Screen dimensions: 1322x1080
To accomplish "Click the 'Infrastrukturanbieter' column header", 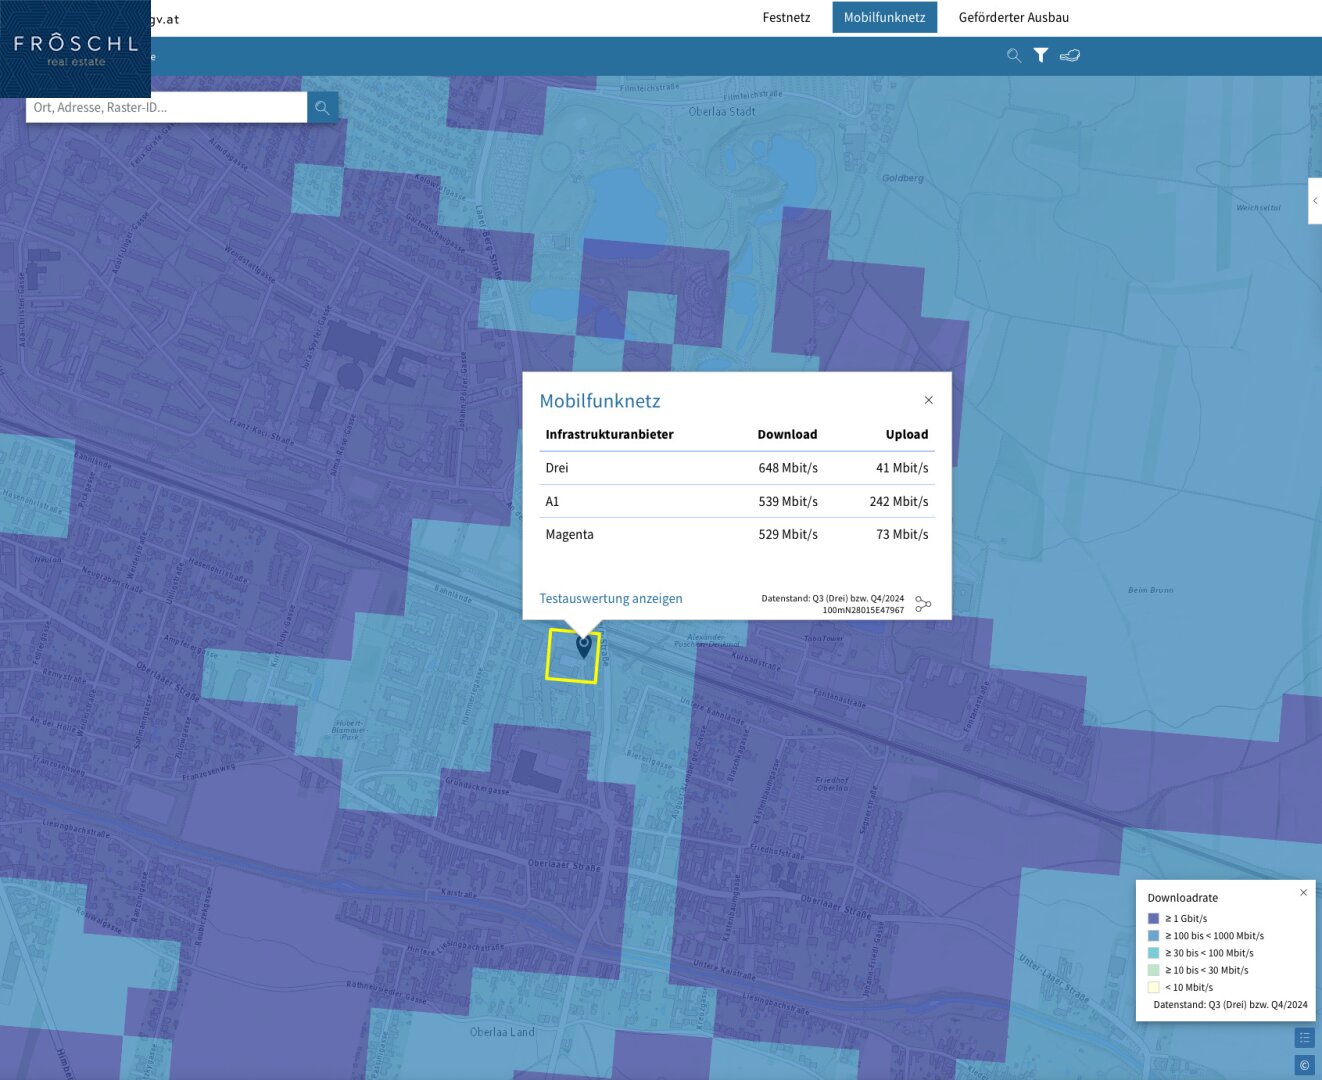I will [x=609, y=434].
